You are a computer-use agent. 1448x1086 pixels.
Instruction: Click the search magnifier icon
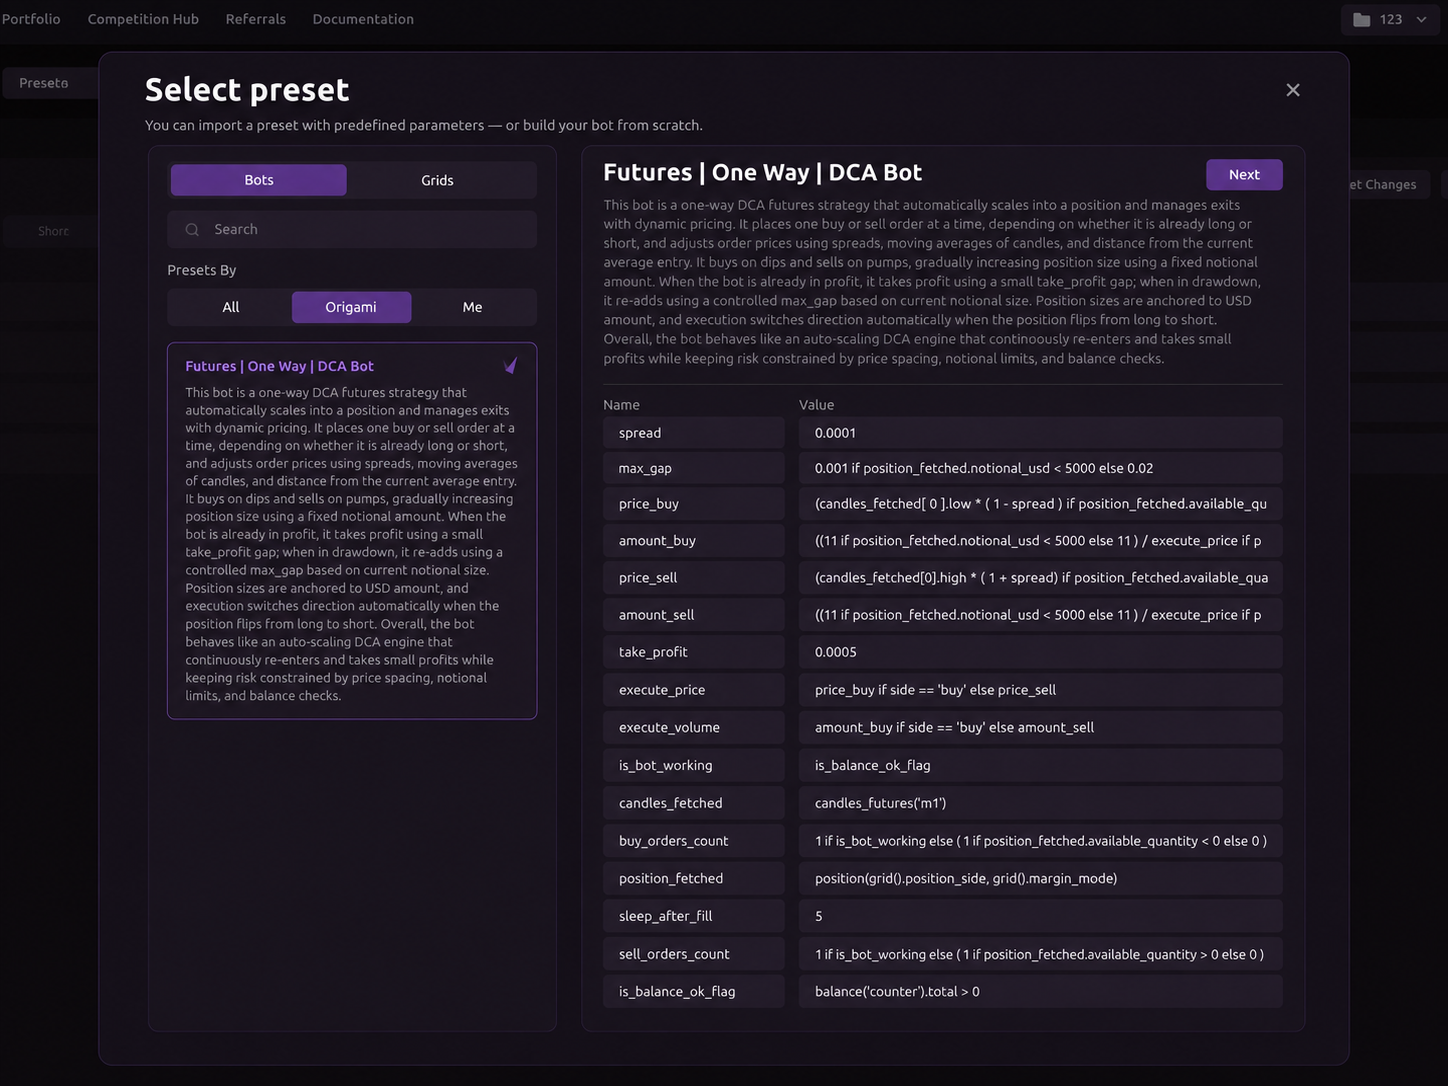(x=192, y=230)
